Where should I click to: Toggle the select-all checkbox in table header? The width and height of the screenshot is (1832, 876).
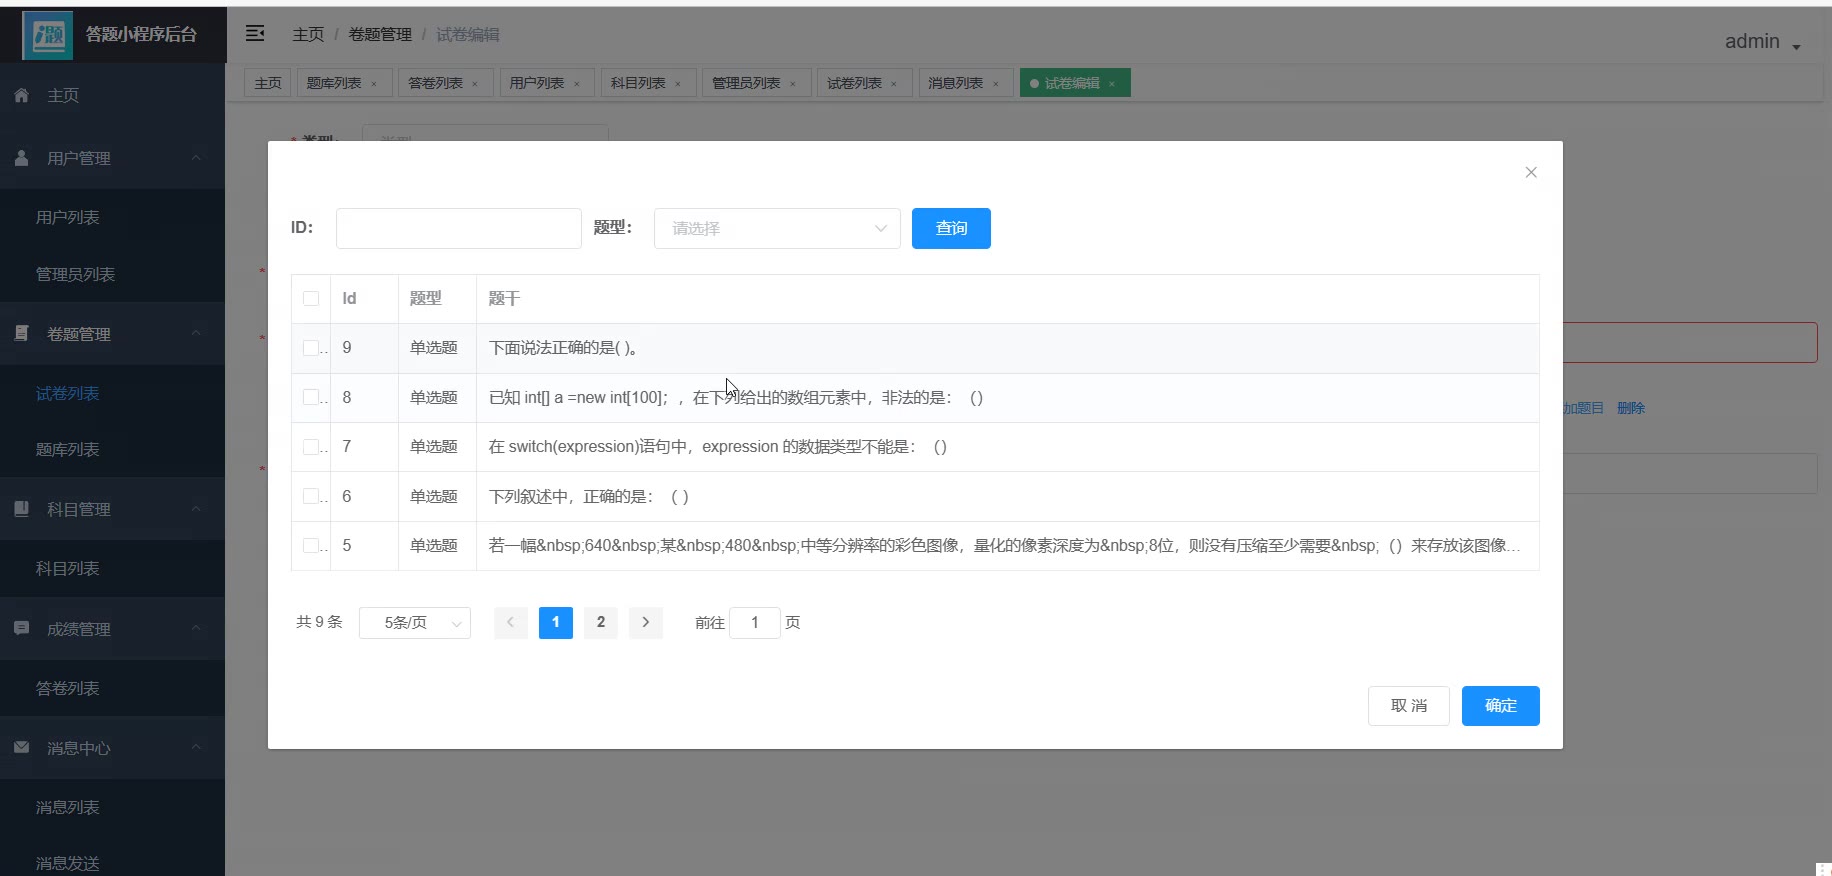pyautogui.click(x=311, y=299)
